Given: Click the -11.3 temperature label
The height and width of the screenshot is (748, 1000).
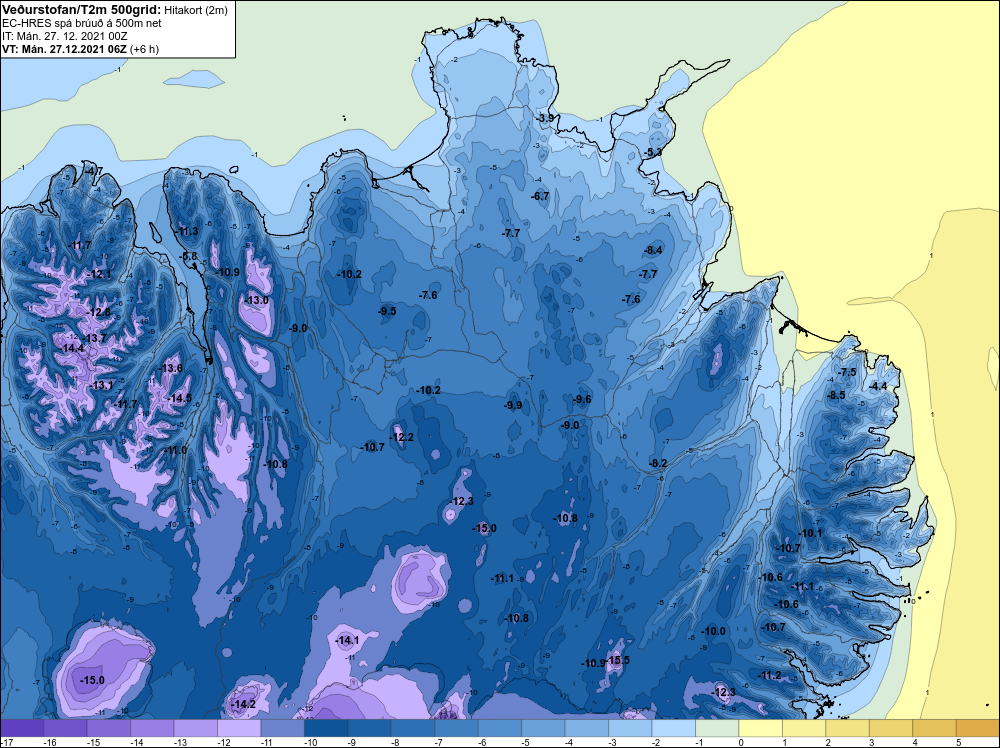Looking at the screenshot, I should point(187,231).
